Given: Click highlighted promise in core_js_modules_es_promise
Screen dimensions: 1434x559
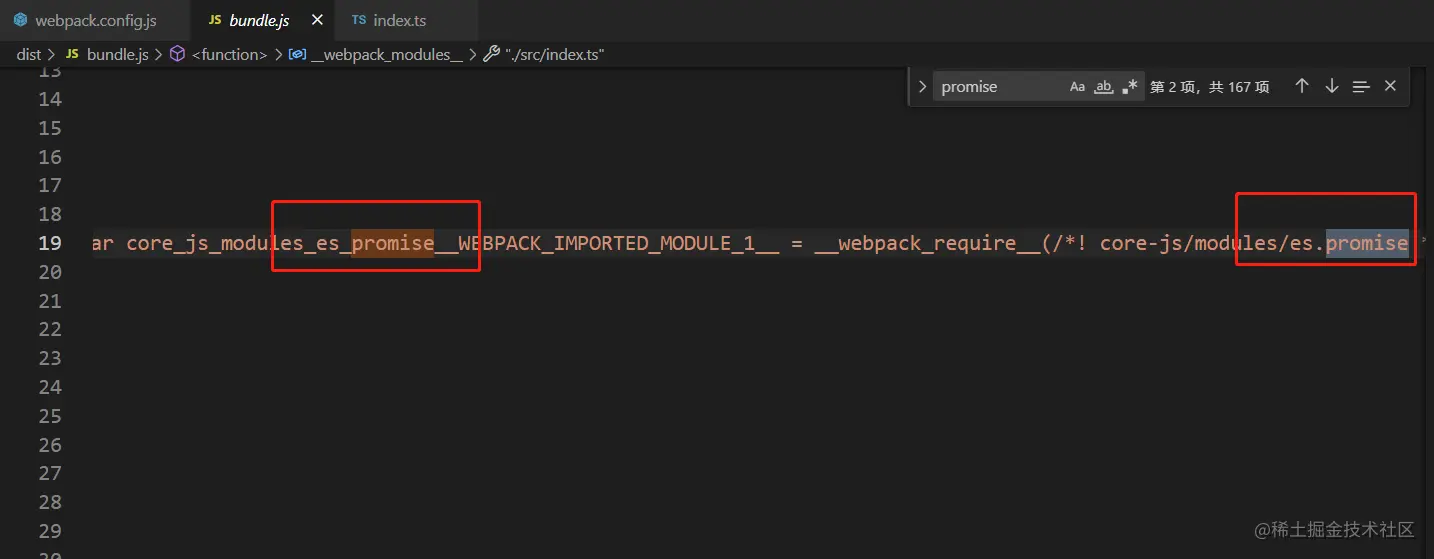Looking at the screenshot, I should click(x=393, y=243).
